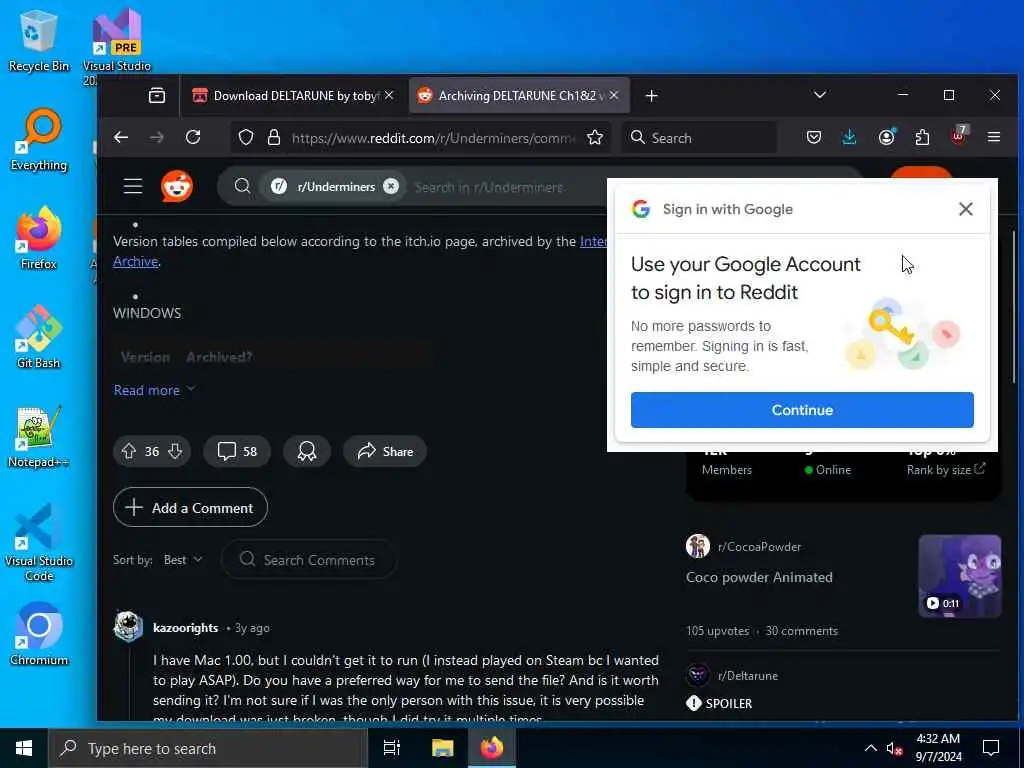Screen dimensions: 1024x768
Task: Open Firefox application hamburger menu
Action: (994, 137)
